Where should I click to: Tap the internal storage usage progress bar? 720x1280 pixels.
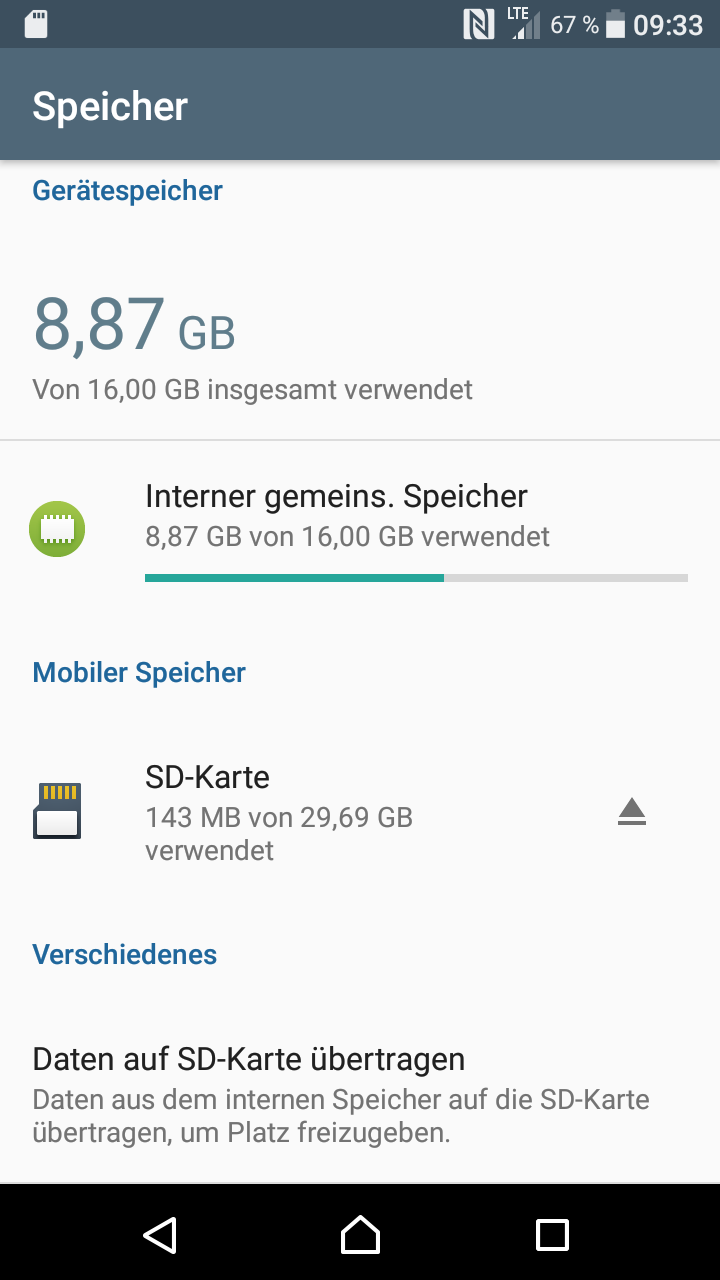click(416, 578)
